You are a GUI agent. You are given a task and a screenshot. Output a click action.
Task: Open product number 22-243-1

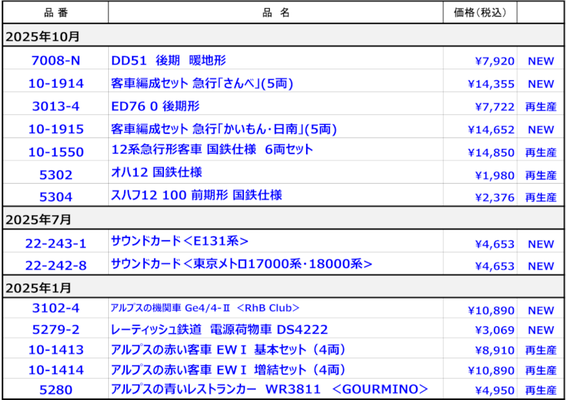point(56,244)
